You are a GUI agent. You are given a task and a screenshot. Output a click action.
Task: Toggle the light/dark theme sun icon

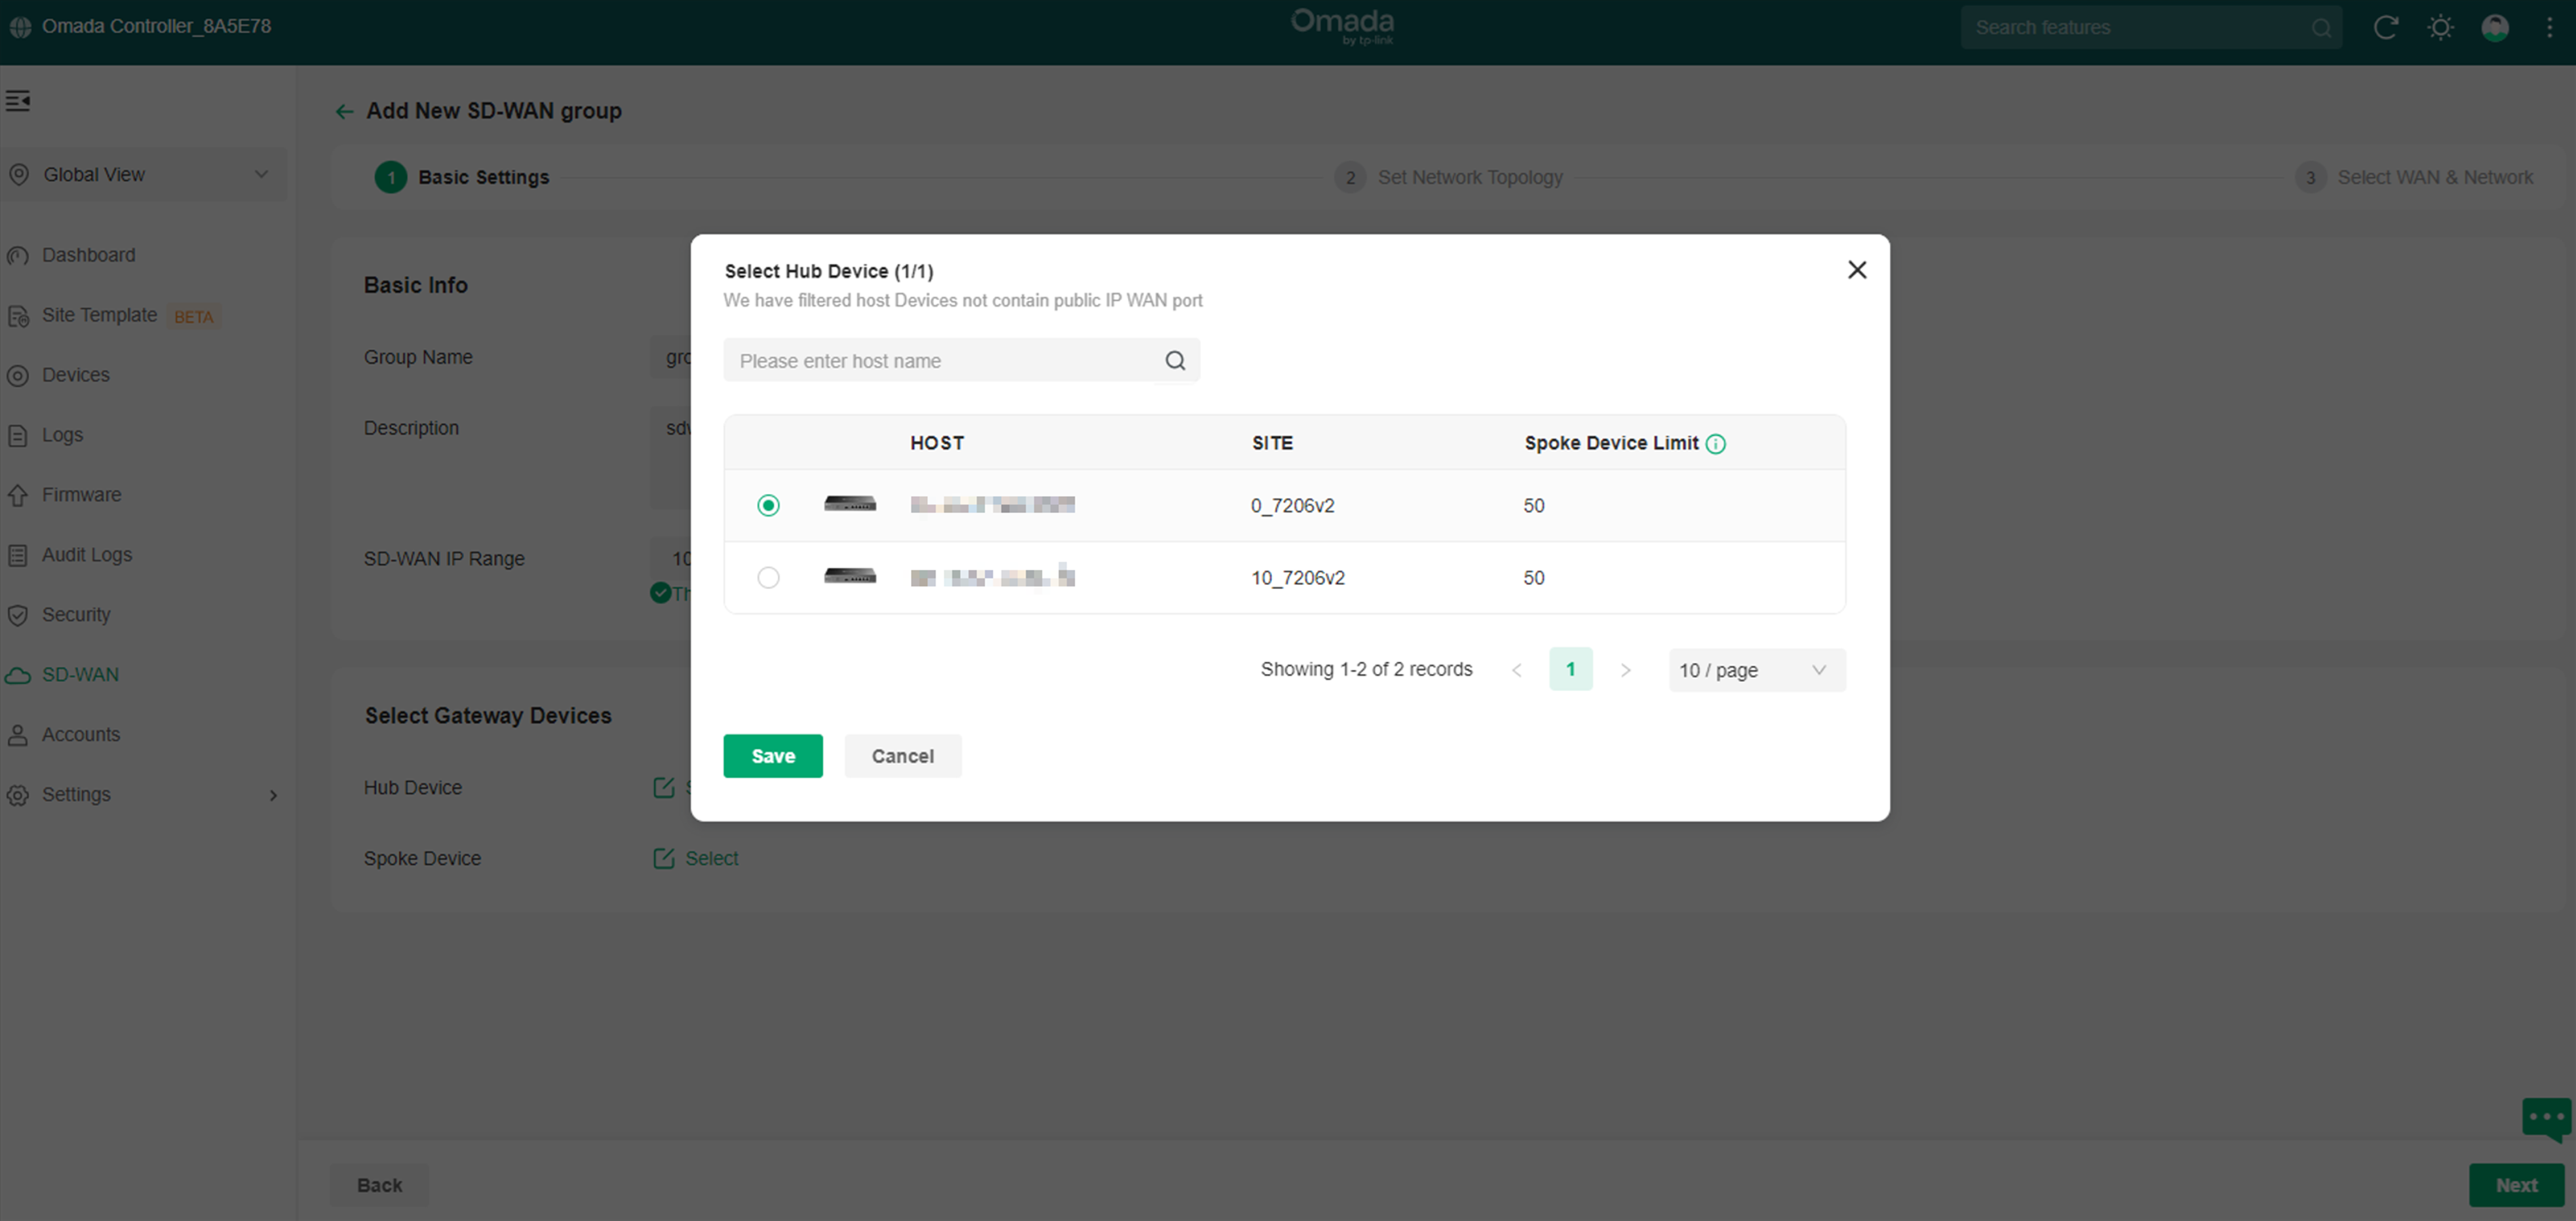2440,27
